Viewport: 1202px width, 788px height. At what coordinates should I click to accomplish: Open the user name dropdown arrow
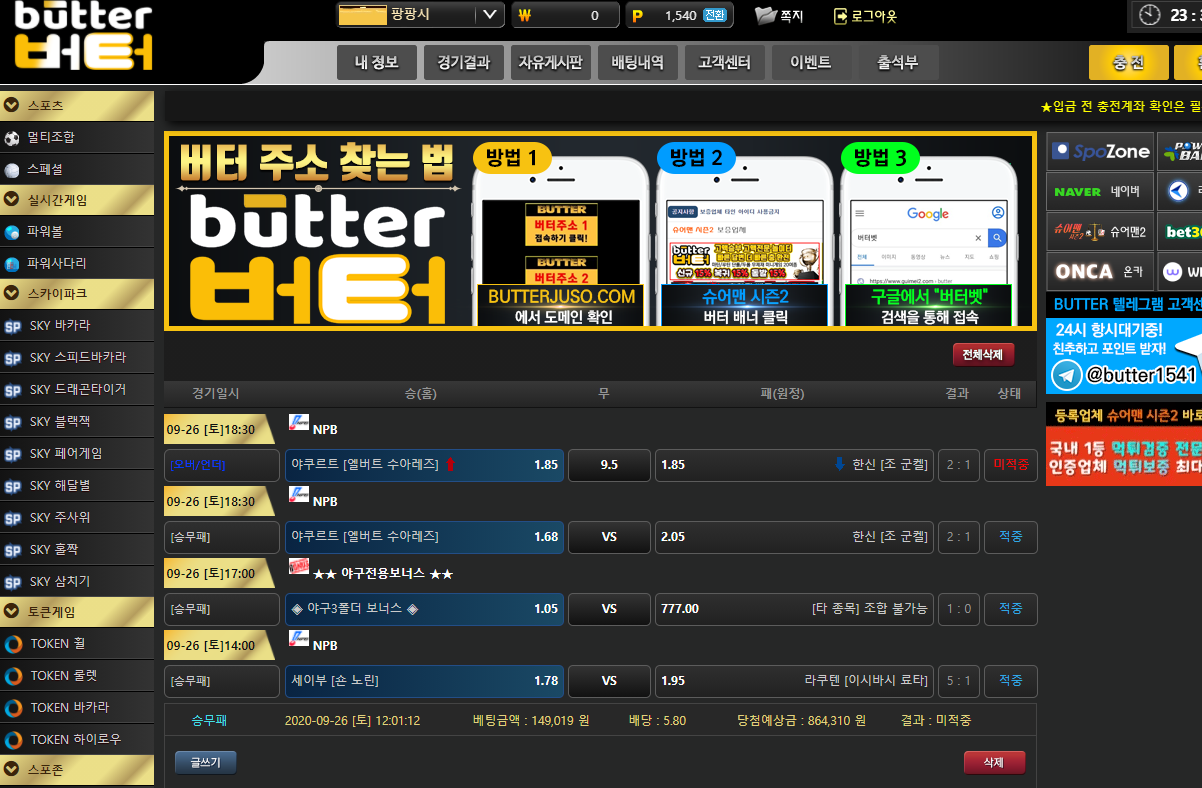pyautogui.click(x=488, y=15)
